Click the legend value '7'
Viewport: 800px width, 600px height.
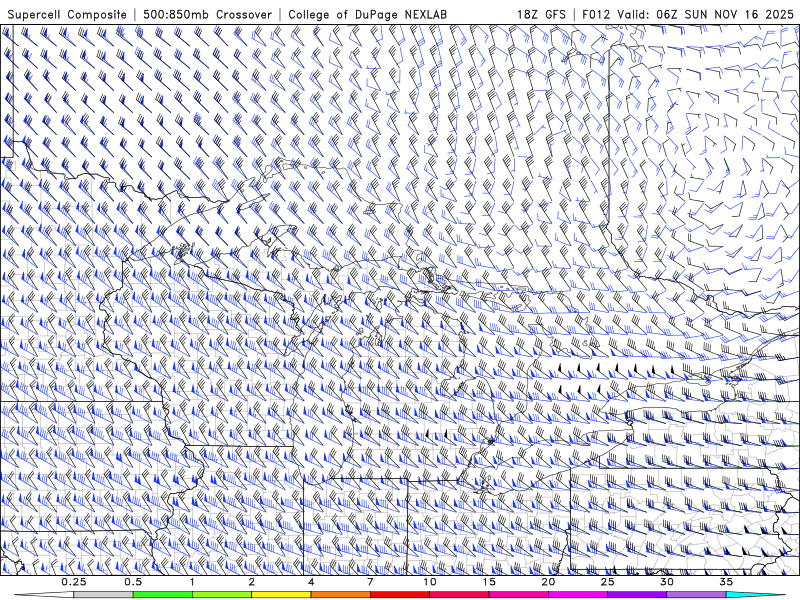(x=370, y=582)
